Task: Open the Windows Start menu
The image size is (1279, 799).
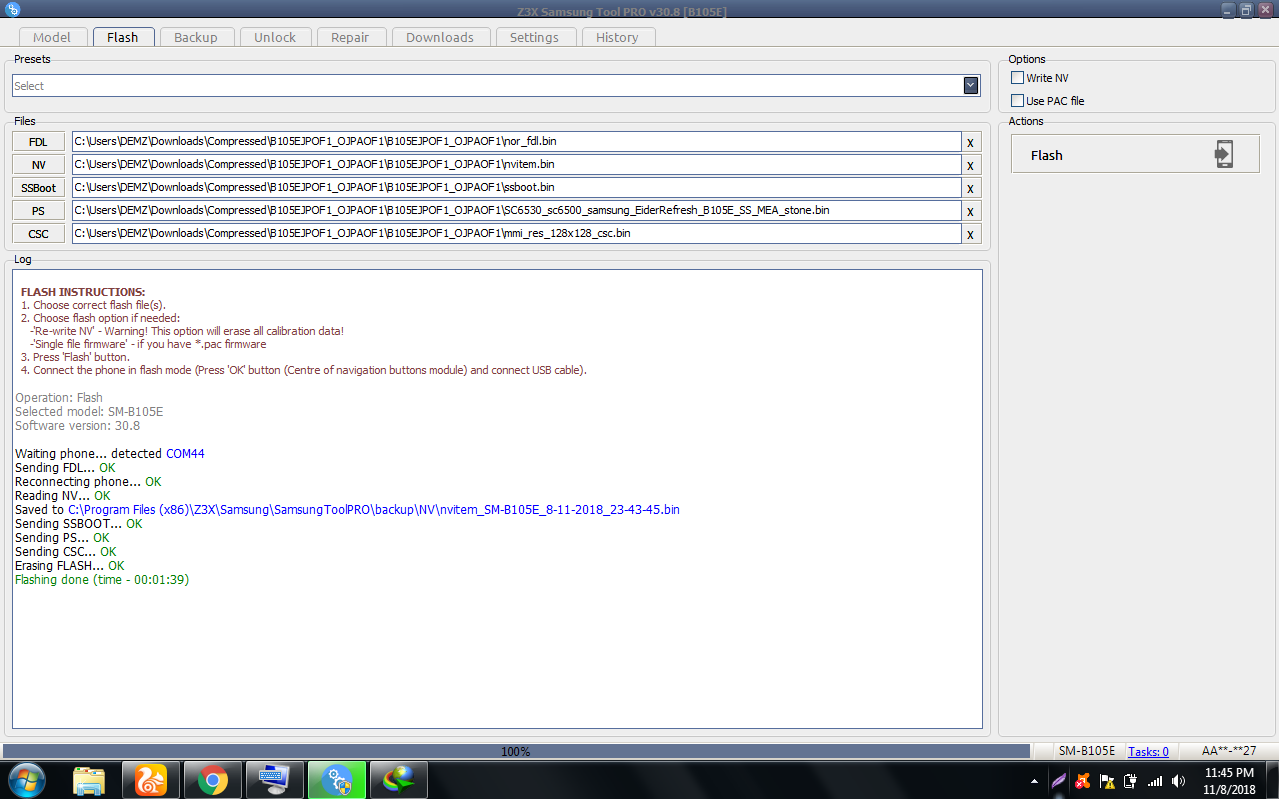Action: 25,780
